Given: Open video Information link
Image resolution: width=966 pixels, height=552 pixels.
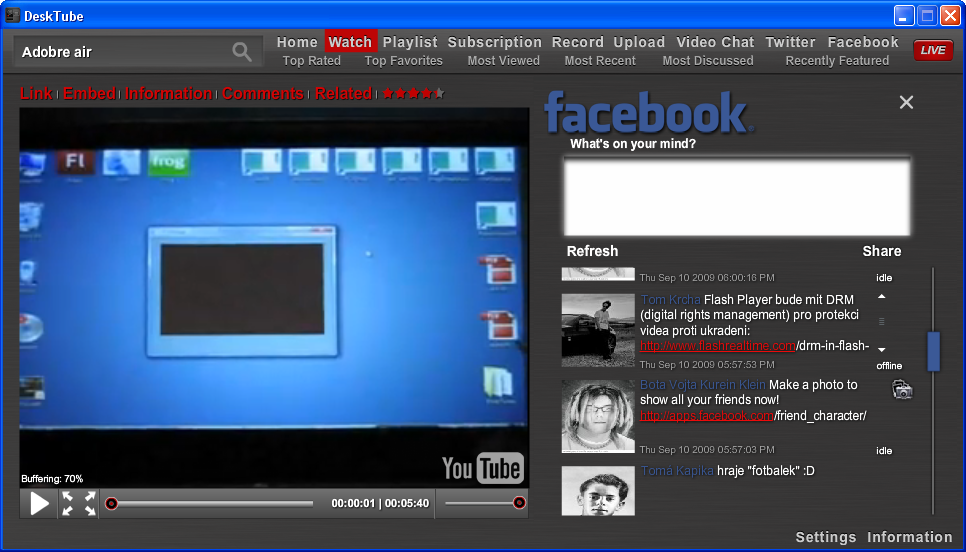Looking at the screenshot, I should click(169, 94).
